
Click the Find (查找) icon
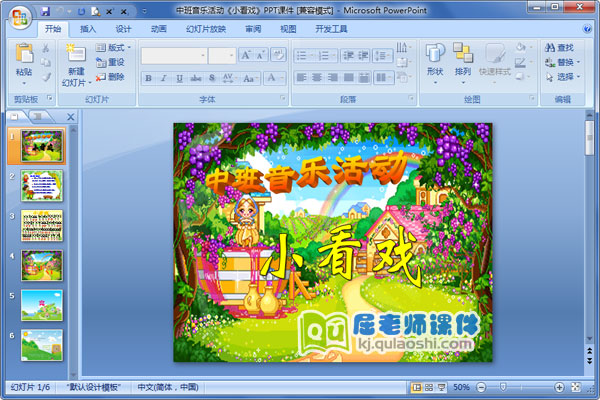point(560,47)
